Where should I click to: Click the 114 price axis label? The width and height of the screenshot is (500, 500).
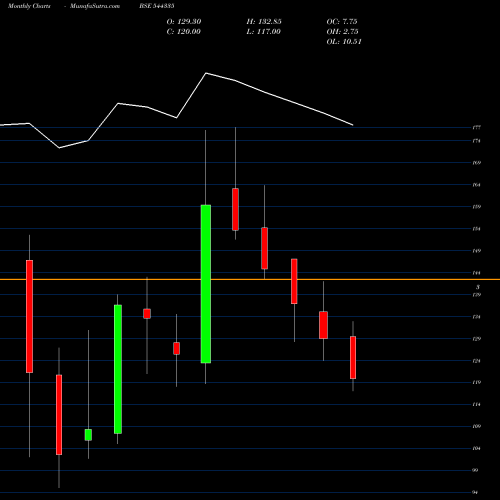click(476, 404)
